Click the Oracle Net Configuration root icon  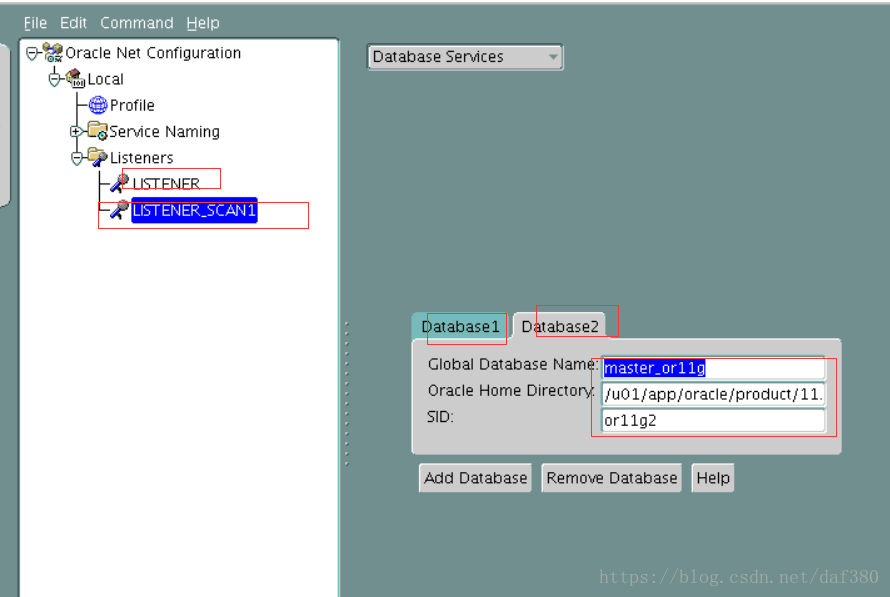point(53,52)
